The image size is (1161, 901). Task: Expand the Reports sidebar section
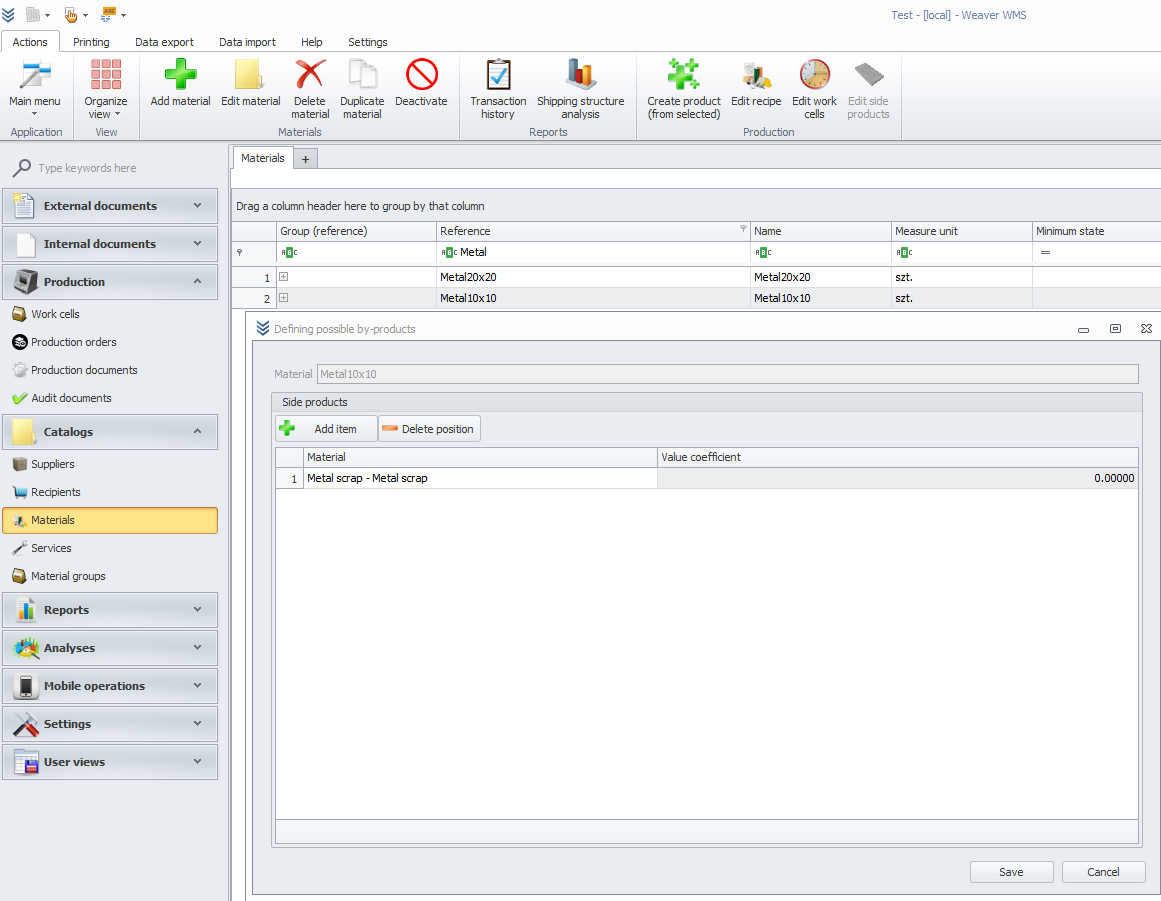110,610
